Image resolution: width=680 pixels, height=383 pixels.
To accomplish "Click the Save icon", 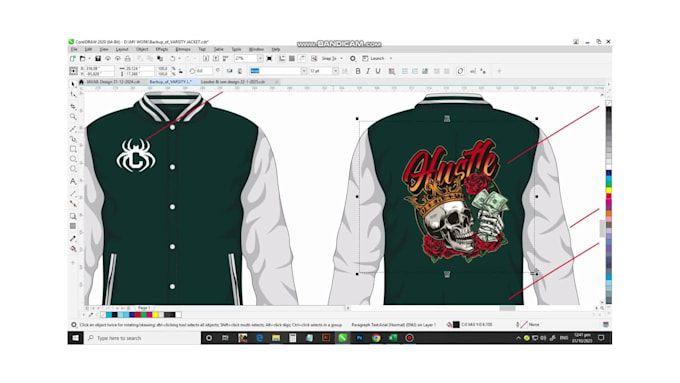I will (98, 58).
